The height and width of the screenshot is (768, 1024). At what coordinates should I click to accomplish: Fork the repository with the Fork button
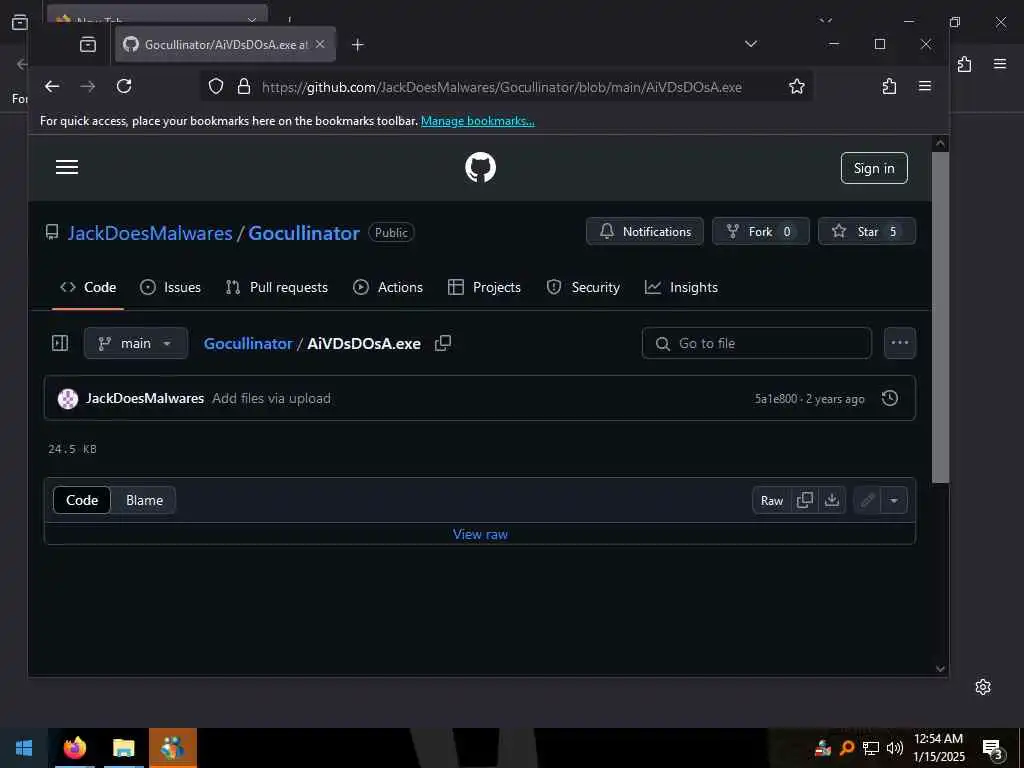click(761, 231)
